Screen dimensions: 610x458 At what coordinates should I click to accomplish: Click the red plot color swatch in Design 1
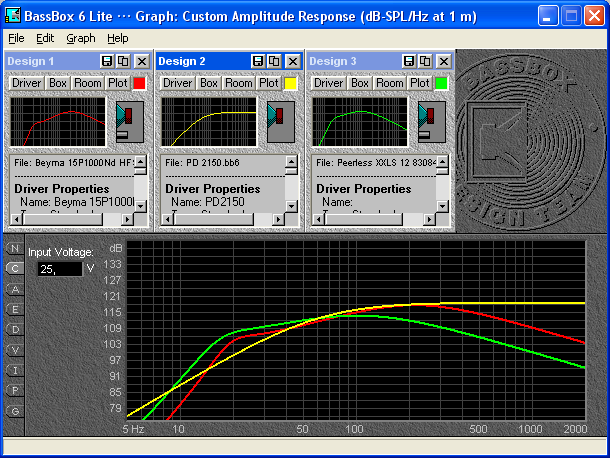point(139,83)
